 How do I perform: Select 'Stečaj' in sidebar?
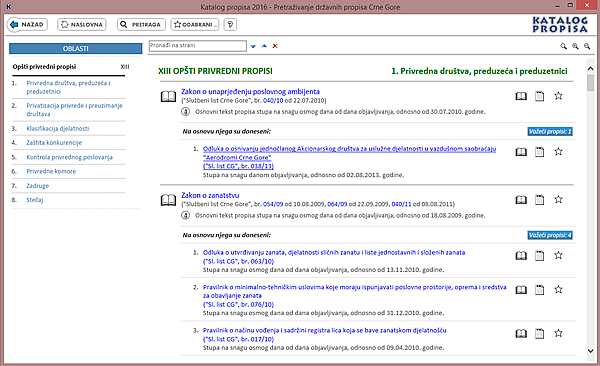point(34,200)
